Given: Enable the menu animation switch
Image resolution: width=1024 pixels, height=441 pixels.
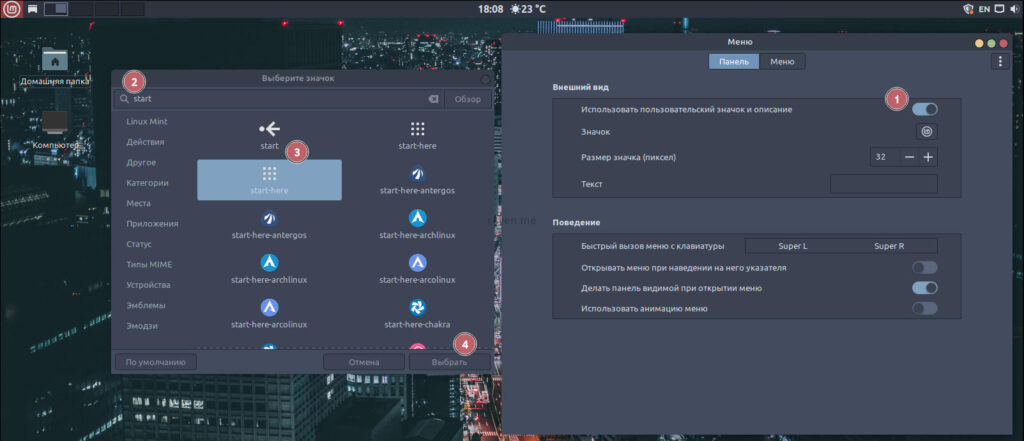Looking at the screenshot, I should 924,309.
